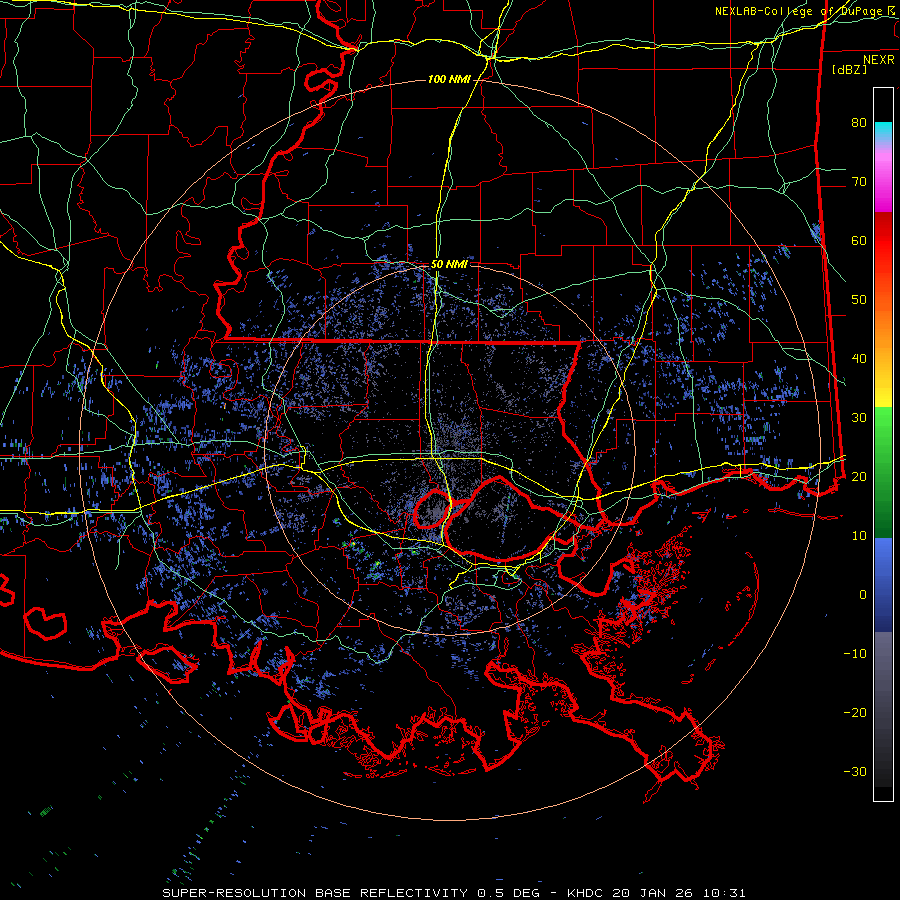The height and width of the screenshot is (900, 900).
Task: Click the 50 dBZ value on color scale
Action: [859, 300]
